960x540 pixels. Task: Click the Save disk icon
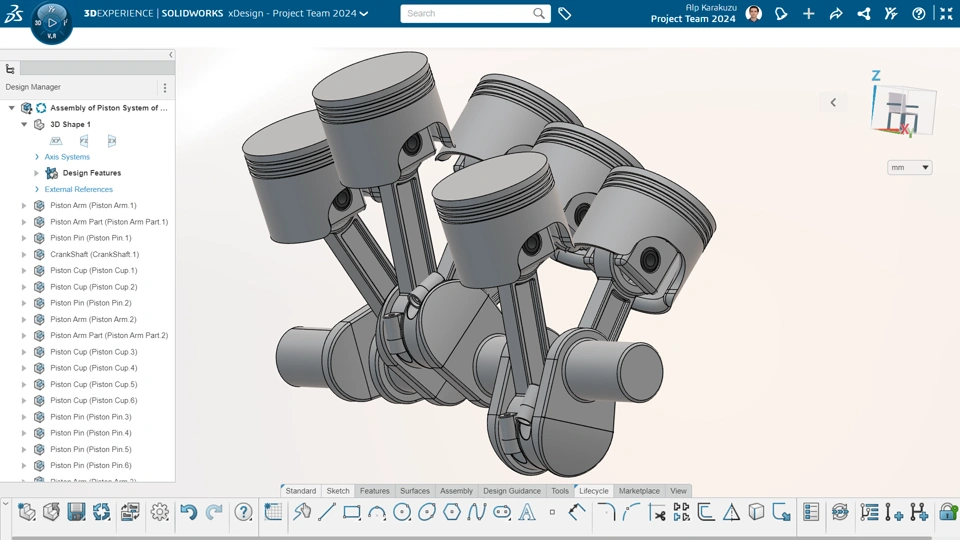77,512
